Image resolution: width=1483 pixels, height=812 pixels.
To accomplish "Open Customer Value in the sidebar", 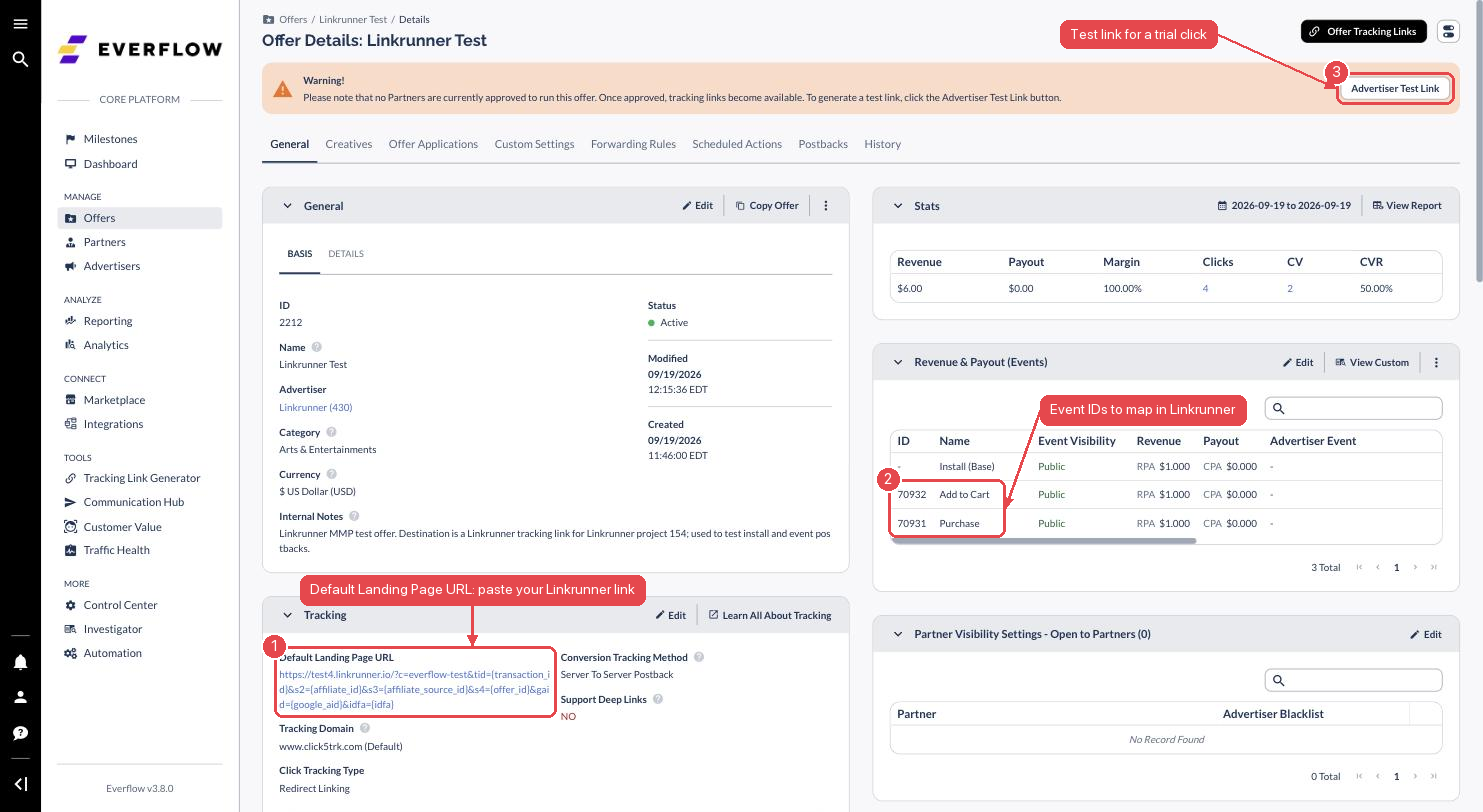I will [x=122, y=527].
